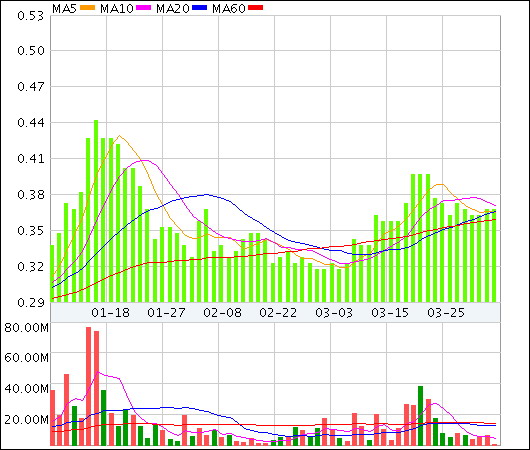The image size is (530, 450).
Task: Click the 0.50 price axis label
Action: (31, 51)
